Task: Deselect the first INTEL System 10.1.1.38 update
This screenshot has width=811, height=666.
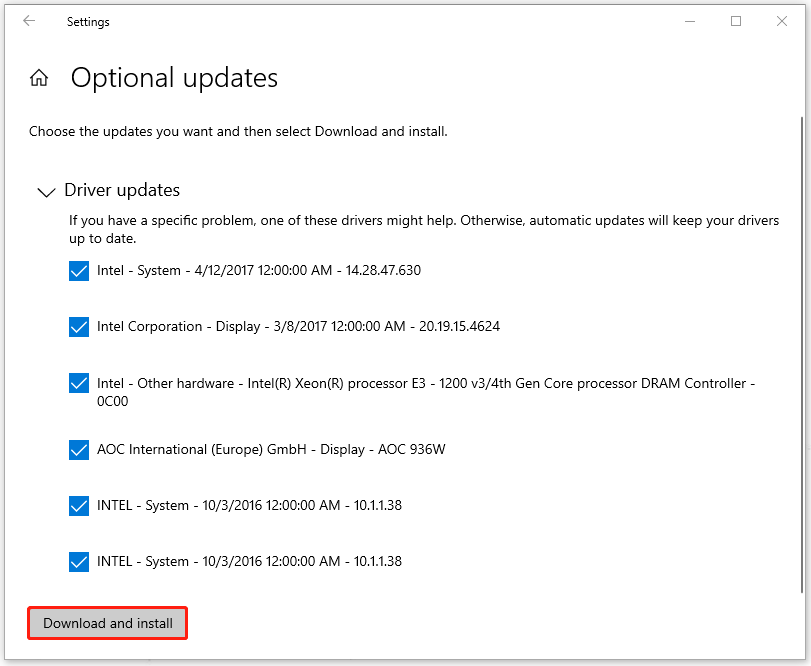Action: point(79,506)
